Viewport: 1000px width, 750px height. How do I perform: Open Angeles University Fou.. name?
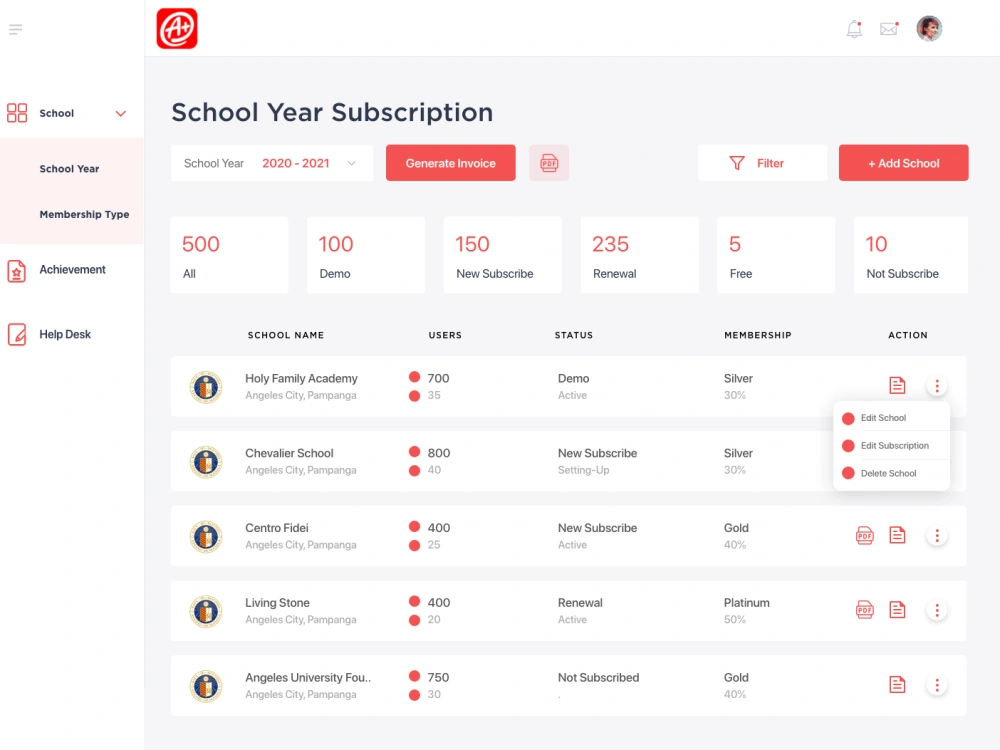[308, 678]
